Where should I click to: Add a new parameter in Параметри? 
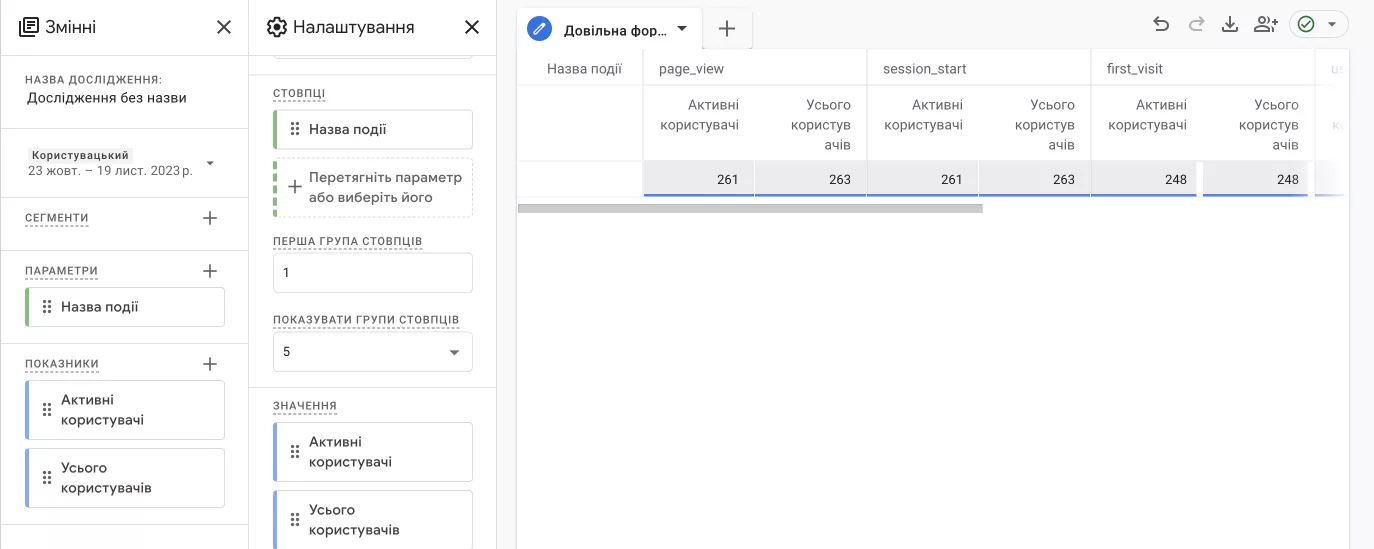[210, 271]
